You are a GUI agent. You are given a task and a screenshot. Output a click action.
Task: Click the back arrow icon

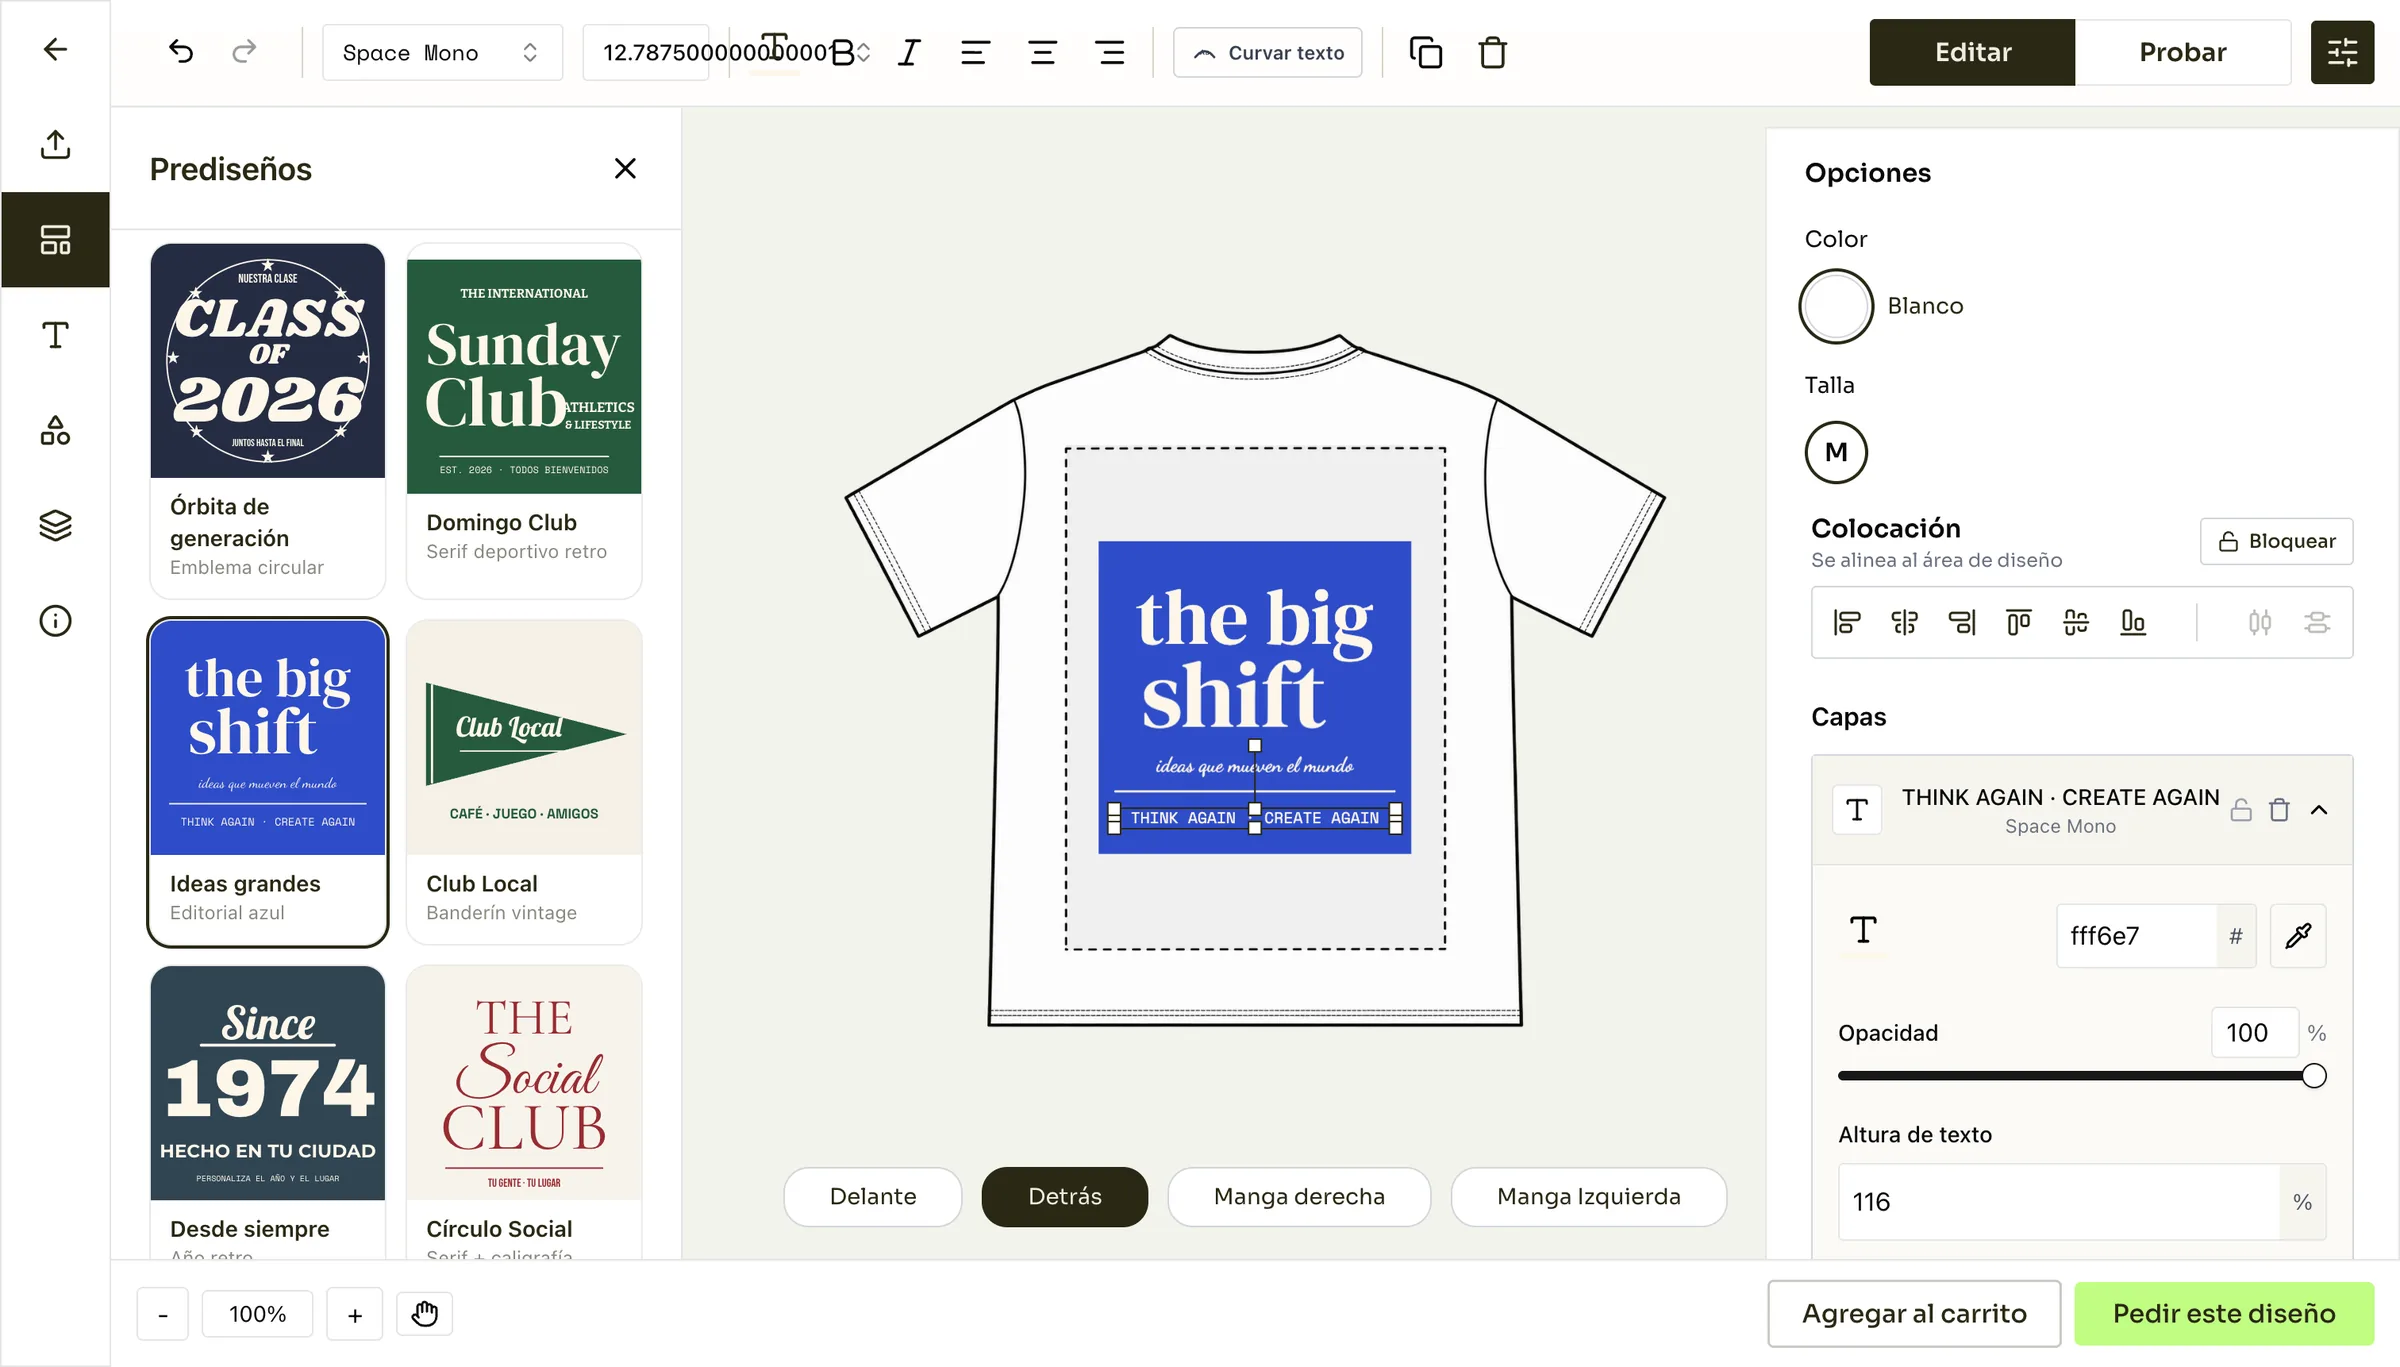pos(55,49)
